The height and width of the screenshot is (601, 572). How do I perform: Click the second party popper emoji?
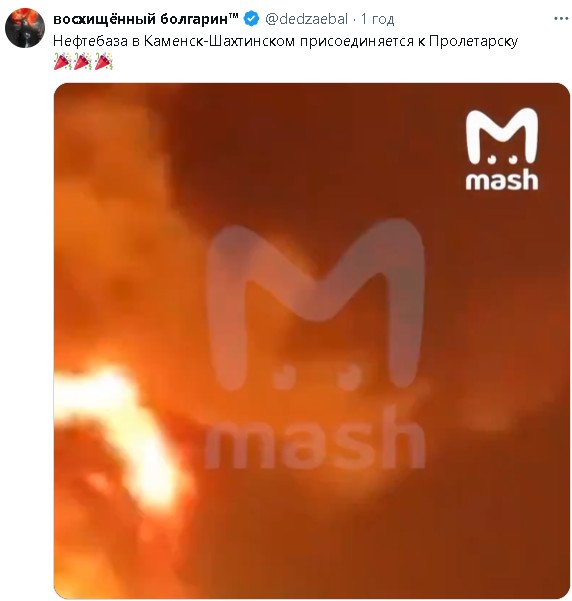(83, 61)
